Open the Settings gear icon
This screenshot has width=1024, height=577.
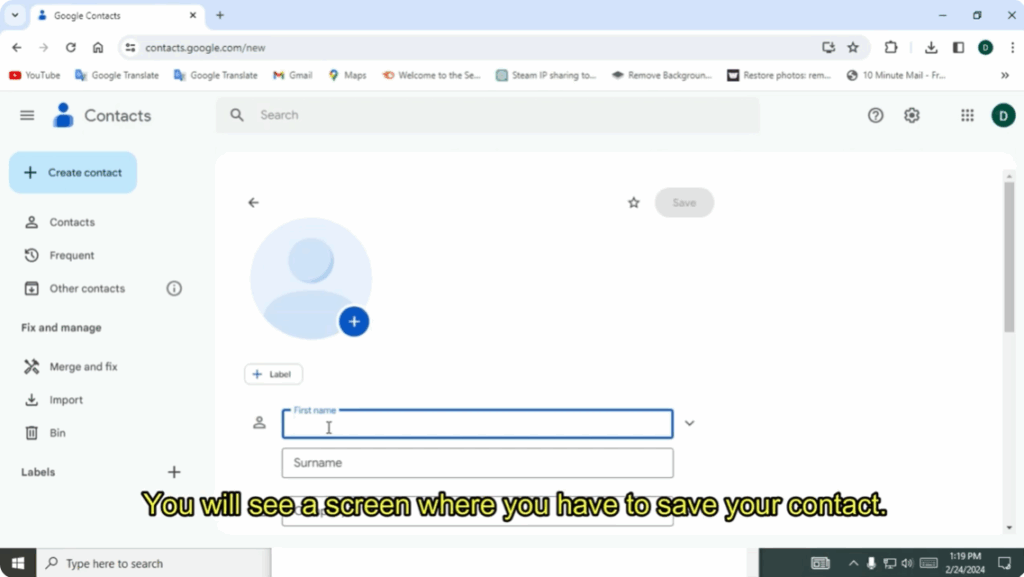[x=911, y=115]
